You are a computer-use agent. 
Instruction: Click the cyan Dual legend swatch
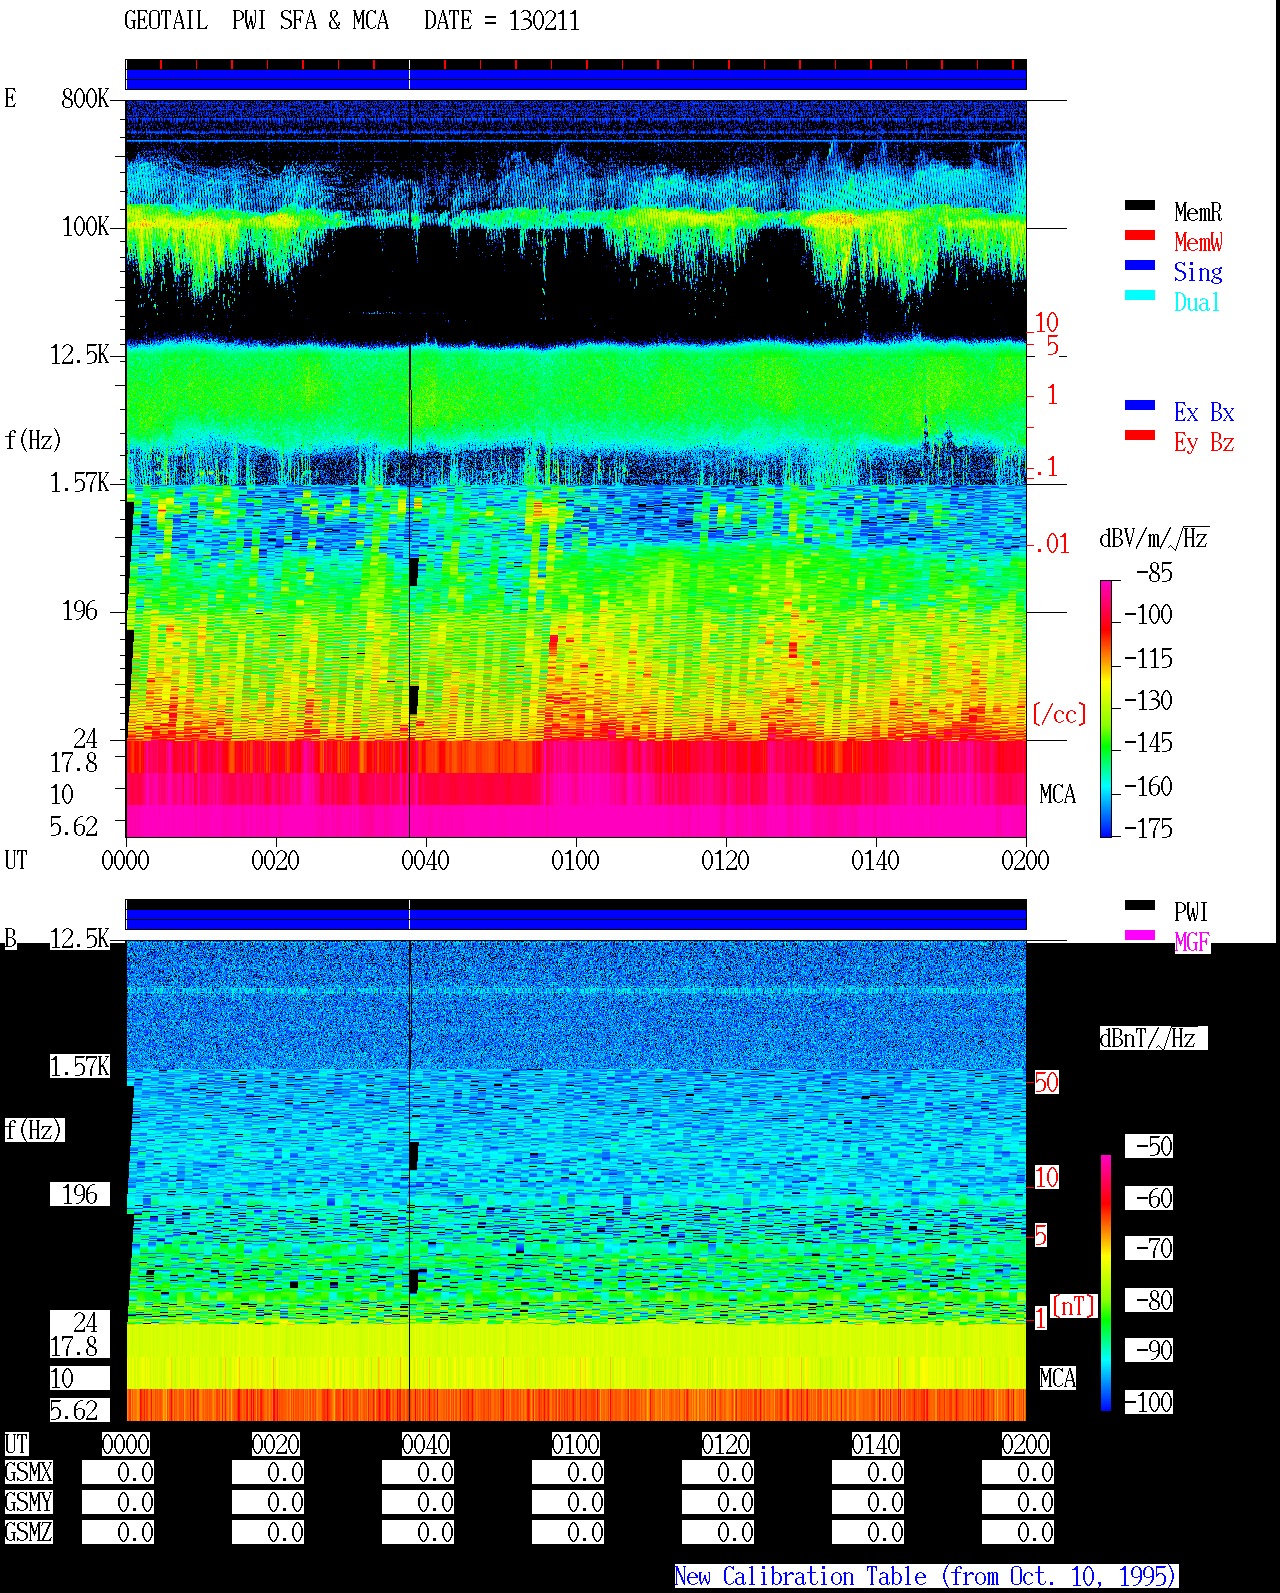click(x=1140, y=296)
